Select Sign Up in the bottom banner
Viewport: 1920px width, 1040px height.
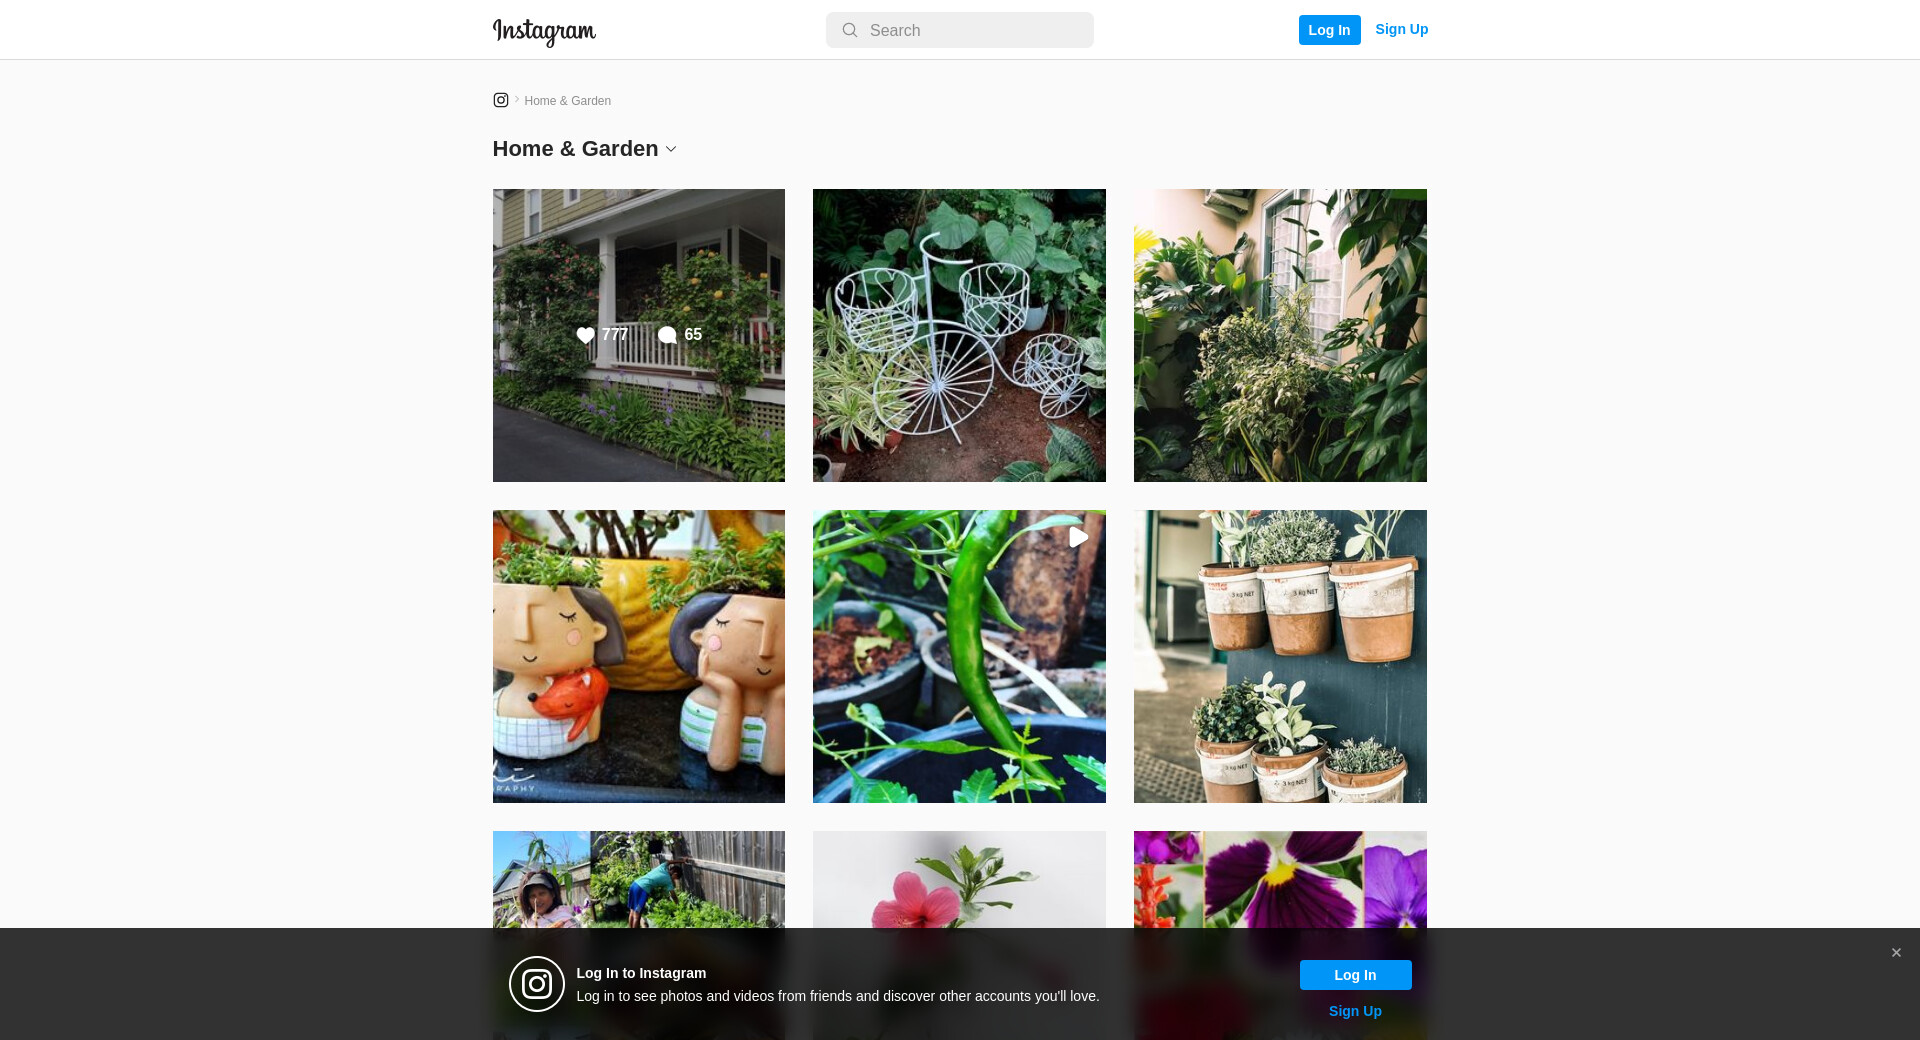click(x=1355, y=1011)
